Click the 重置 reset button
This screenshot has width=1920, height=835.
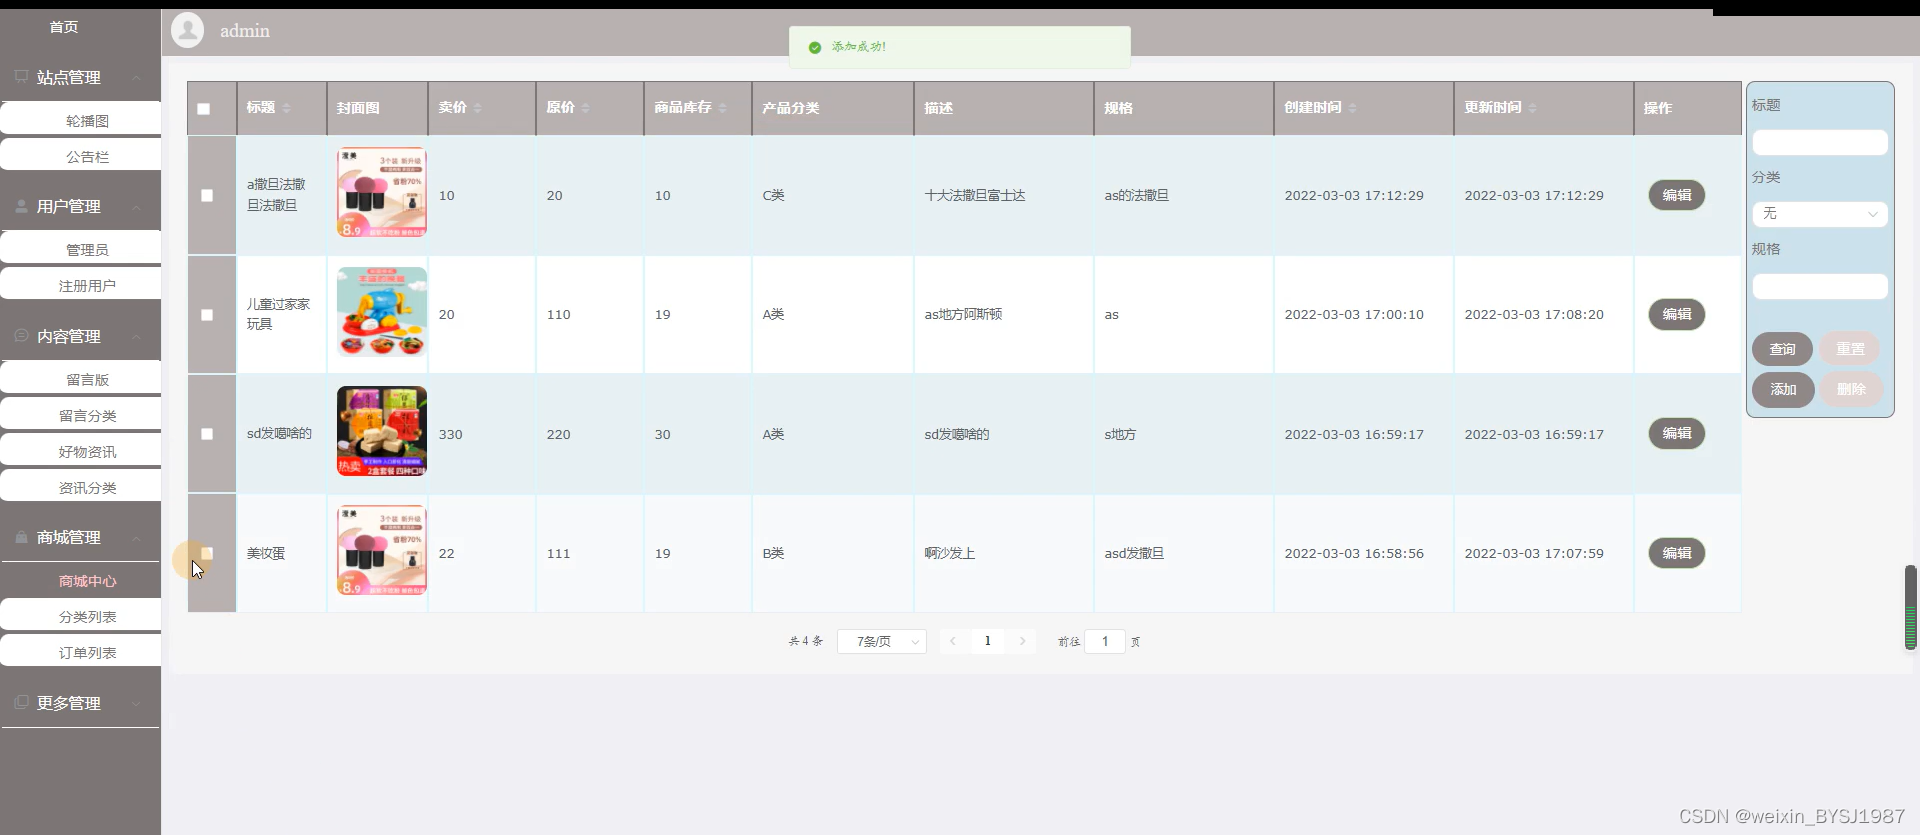click(1850, 349)
